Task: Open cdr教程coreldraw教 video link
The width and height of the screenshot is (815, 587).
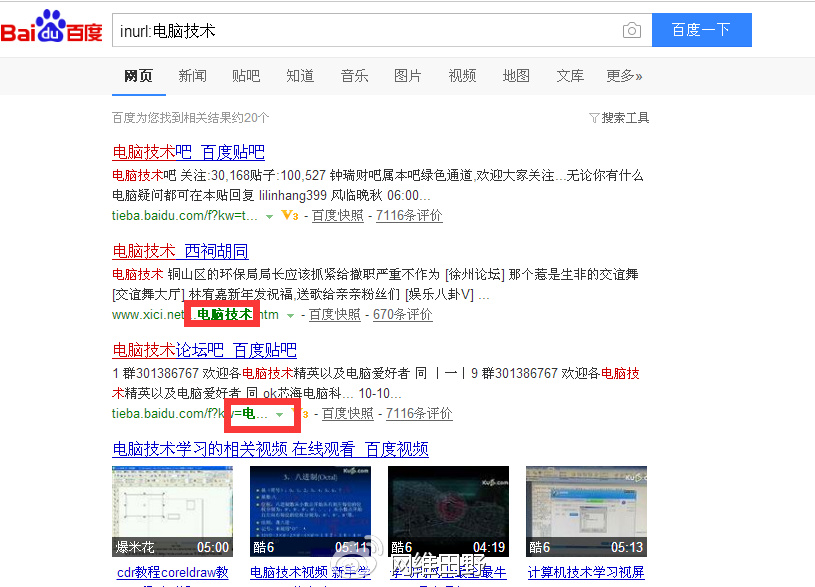Action: [x=173, y=572]
